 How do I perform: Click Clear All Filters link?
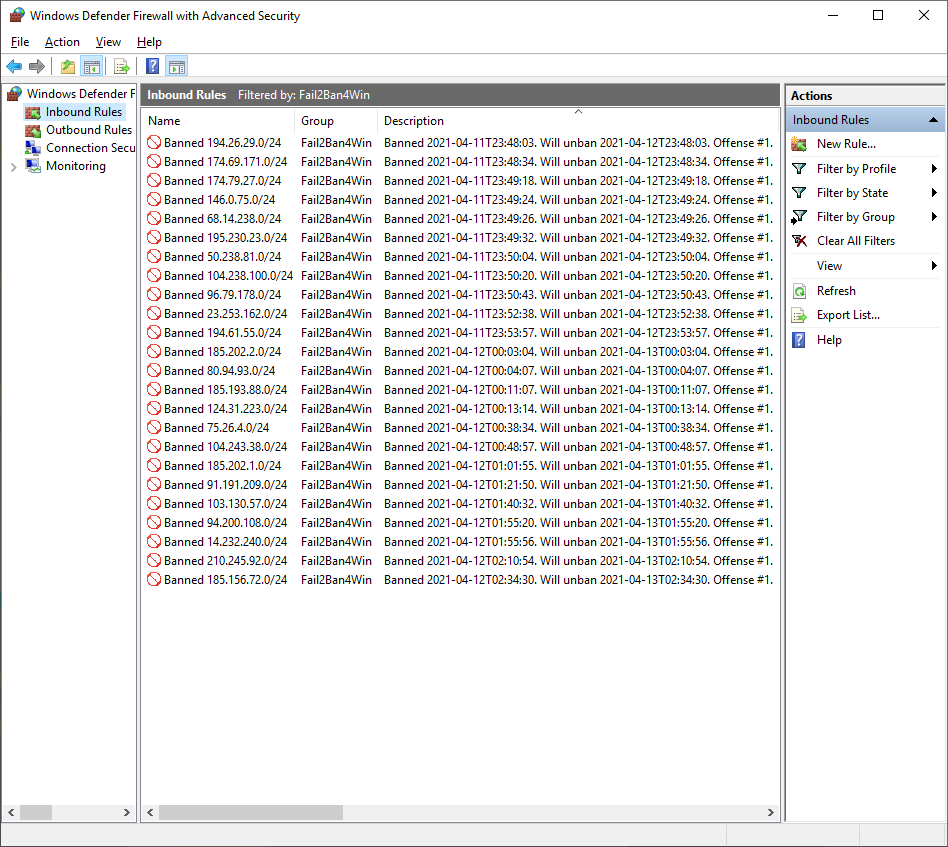[x=855, y=241]
